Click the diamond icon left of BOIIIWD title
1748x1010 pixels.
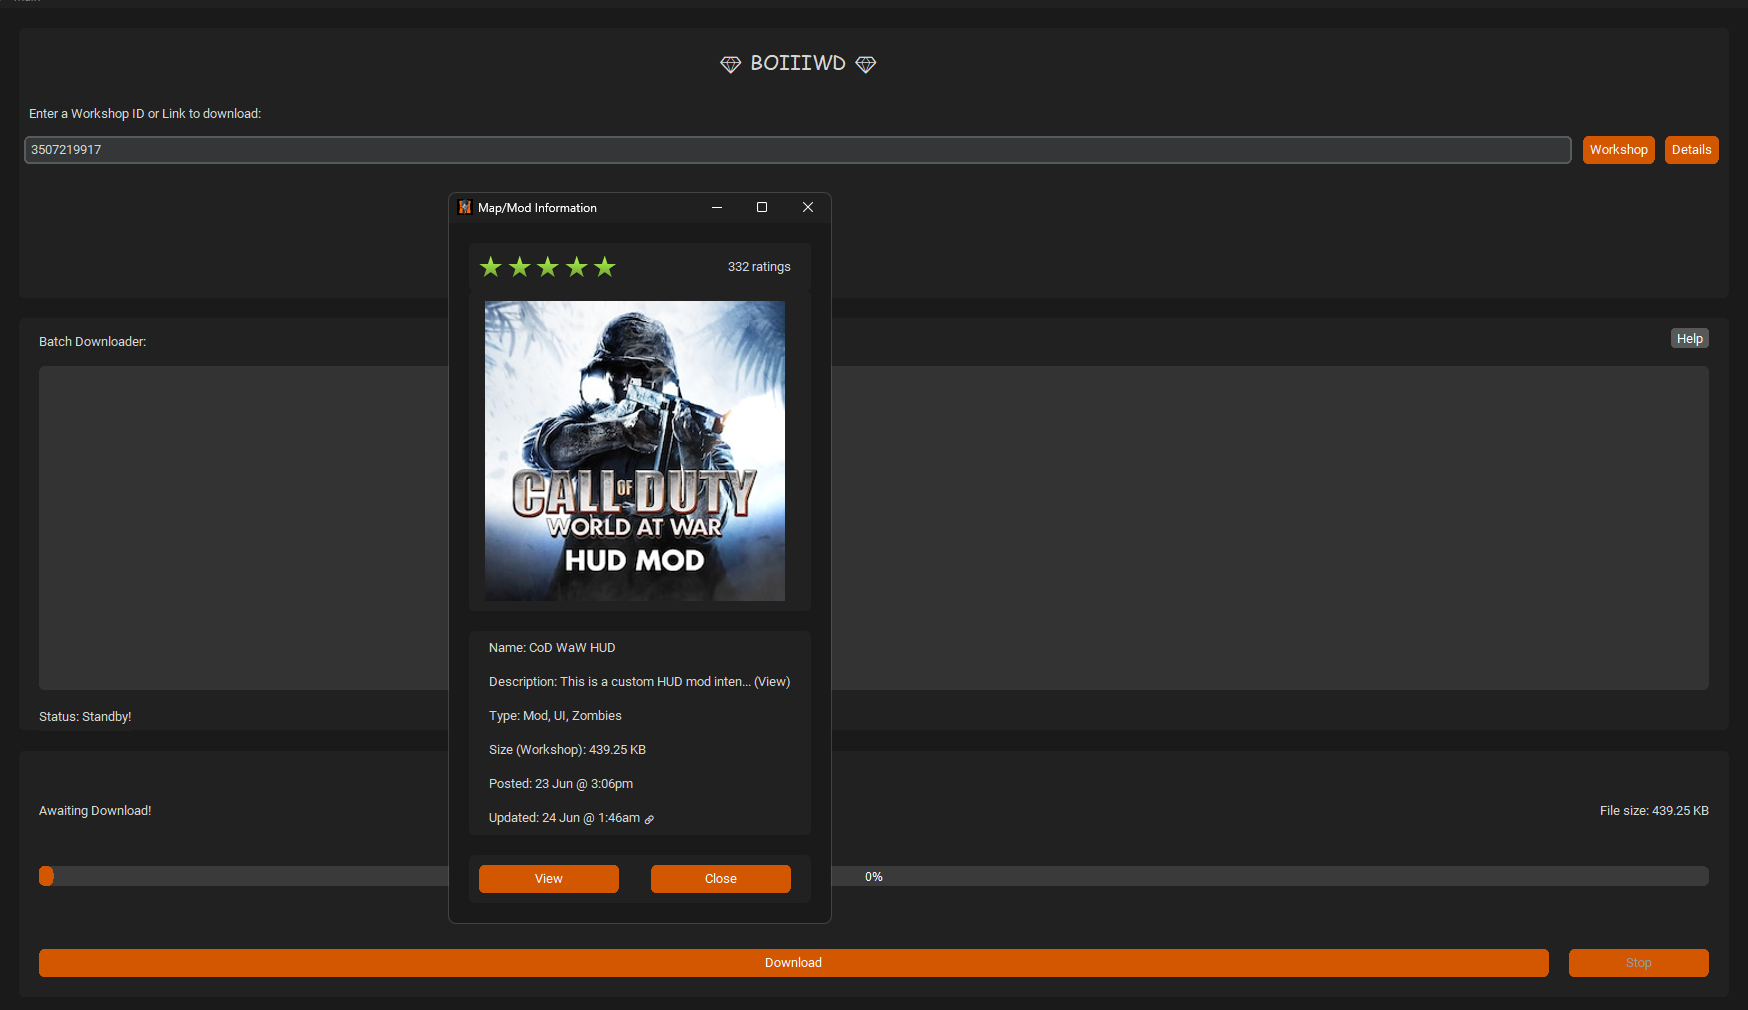(730, 64)
